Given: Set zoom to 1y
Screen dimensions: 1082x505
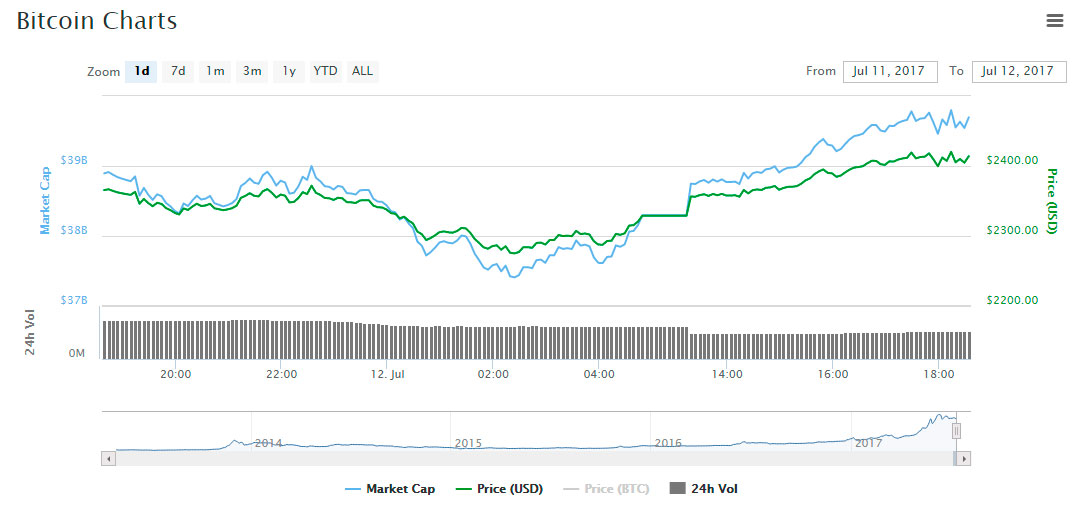Looking at the screenshot, I should point(289,71).
